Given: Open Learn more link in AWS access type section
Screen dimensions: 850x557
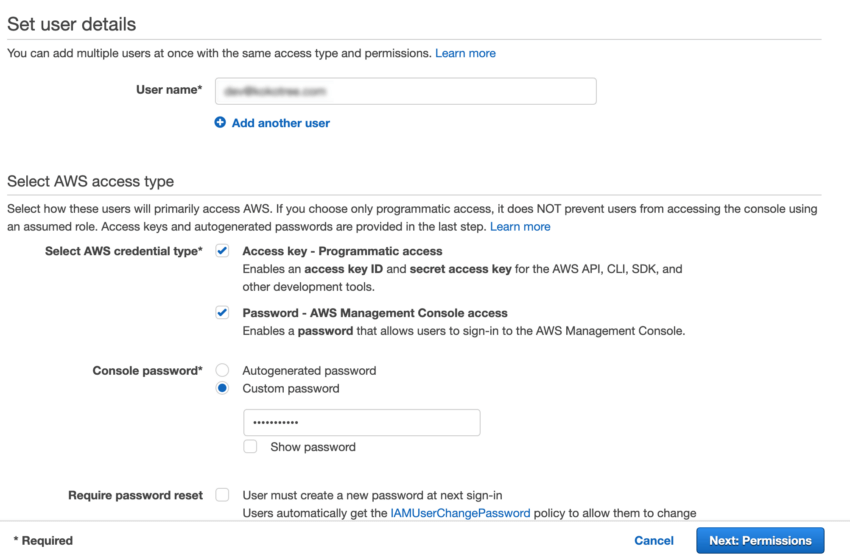Looking at the screenshot, I should [x=520, y=226].
